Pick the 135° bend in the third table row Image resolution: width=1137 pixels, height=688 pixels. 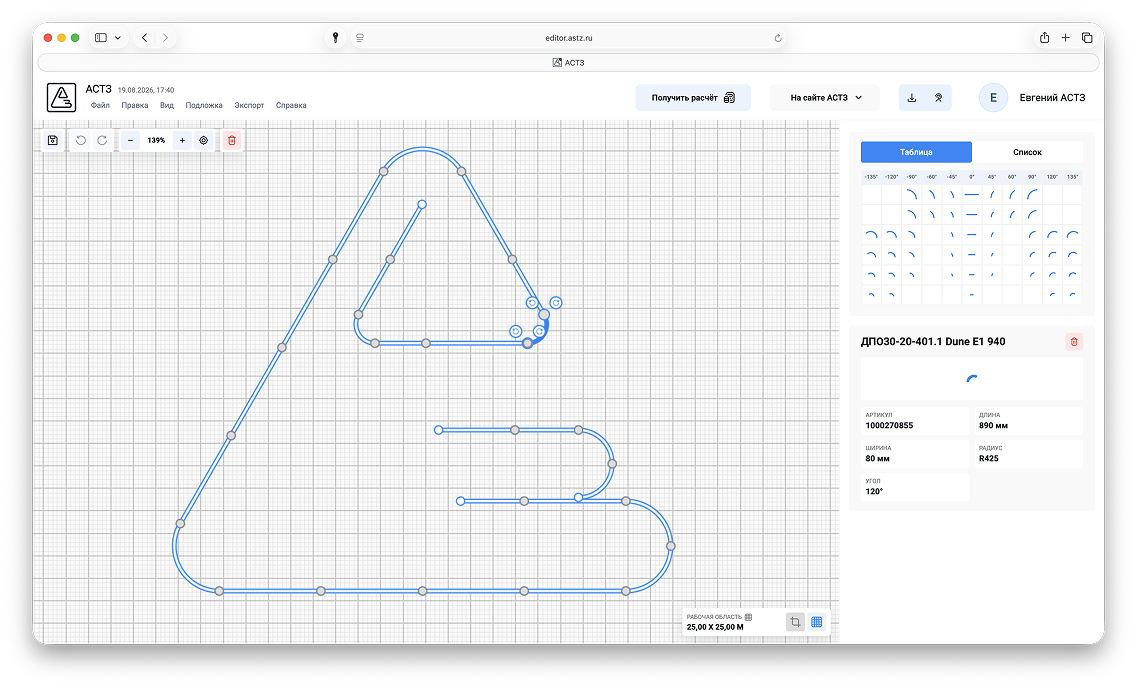point(1072,235)
